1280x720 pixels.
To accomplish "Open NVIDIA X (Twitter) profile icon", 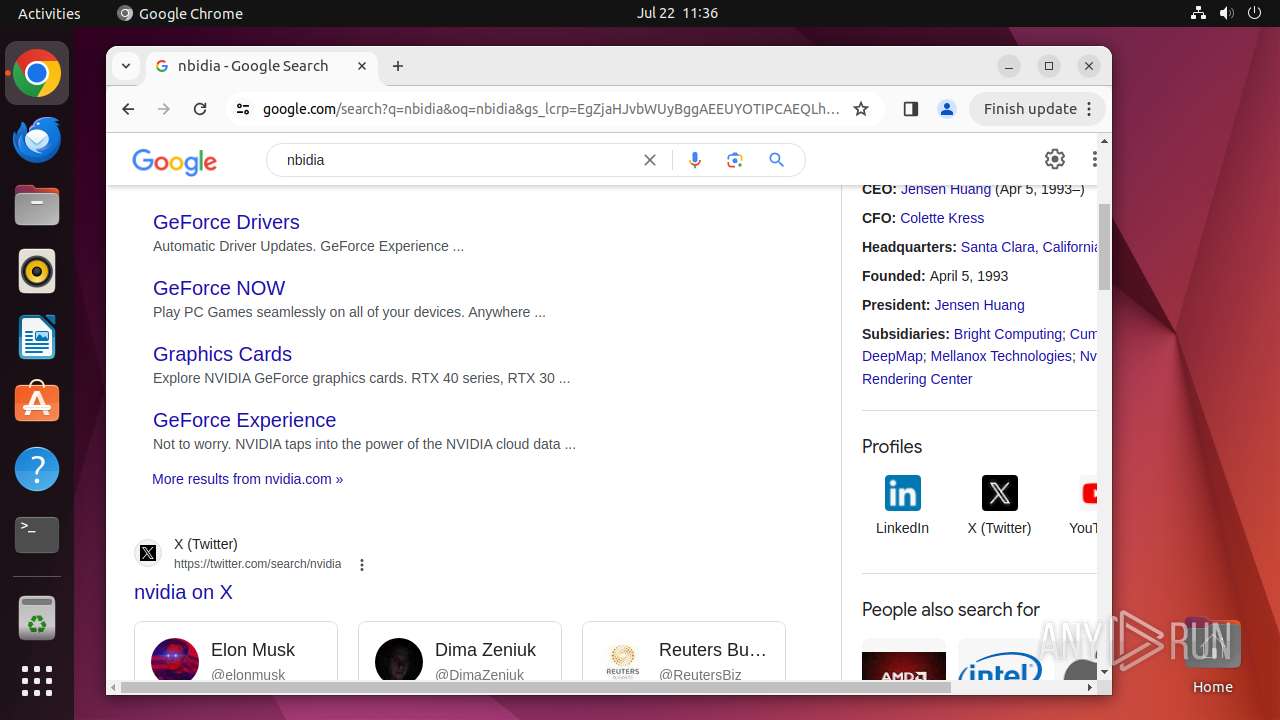I will tap(999, 493).
